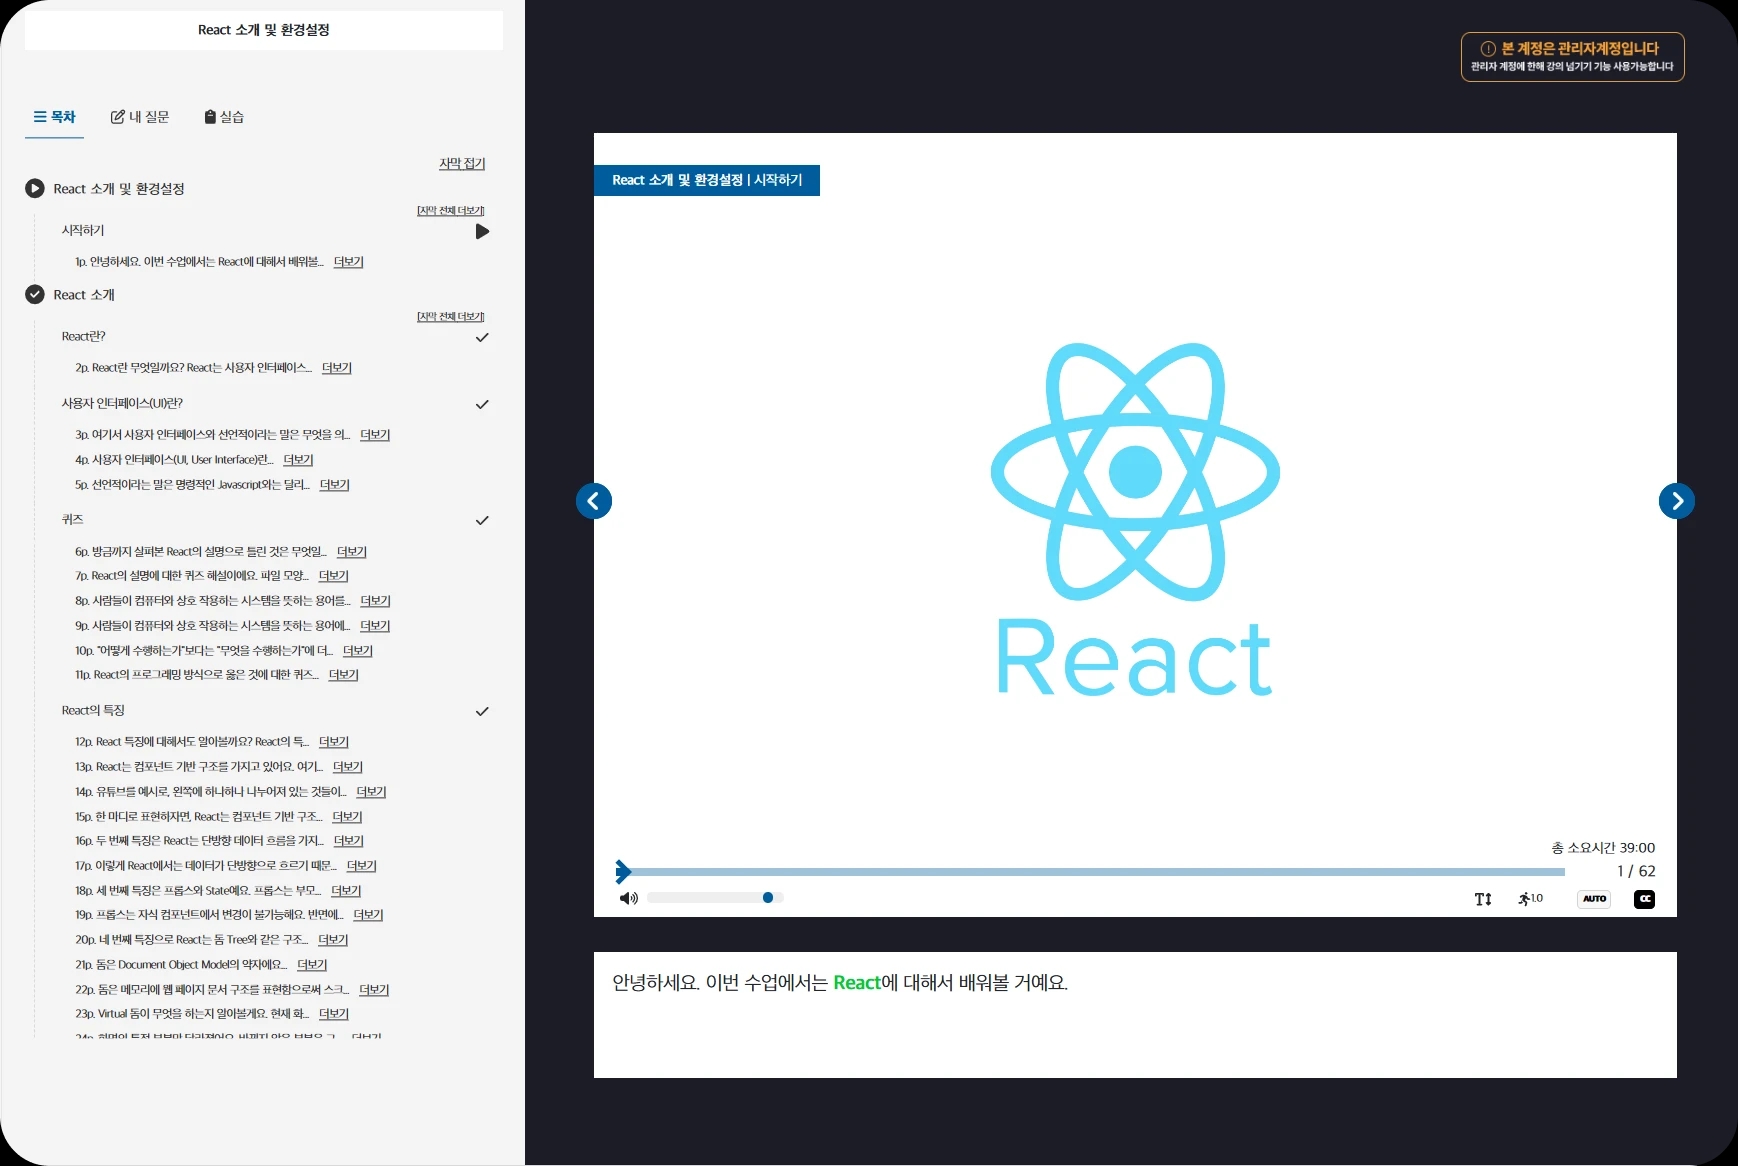Expand 더보기 for subtitle 5p
Screen dimensions: 1738x1166
pyautogui.click(x=334, y=485)
